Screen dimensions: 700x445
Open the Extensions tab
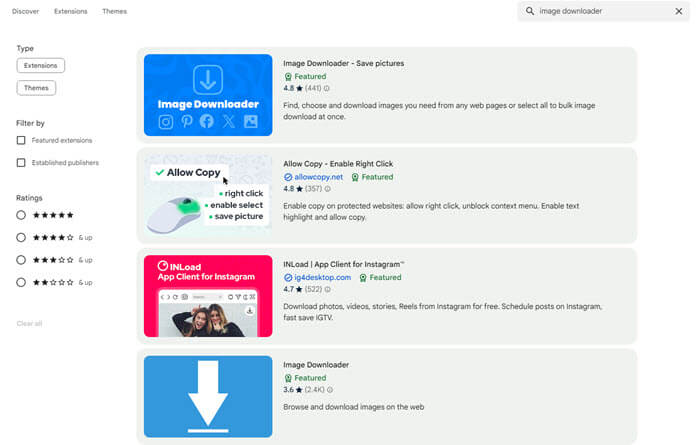[71, 11]
